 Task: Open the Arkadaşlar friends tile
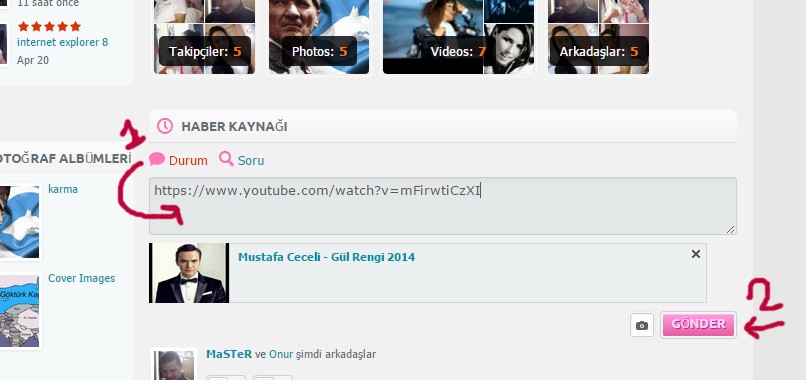(598, 37)
